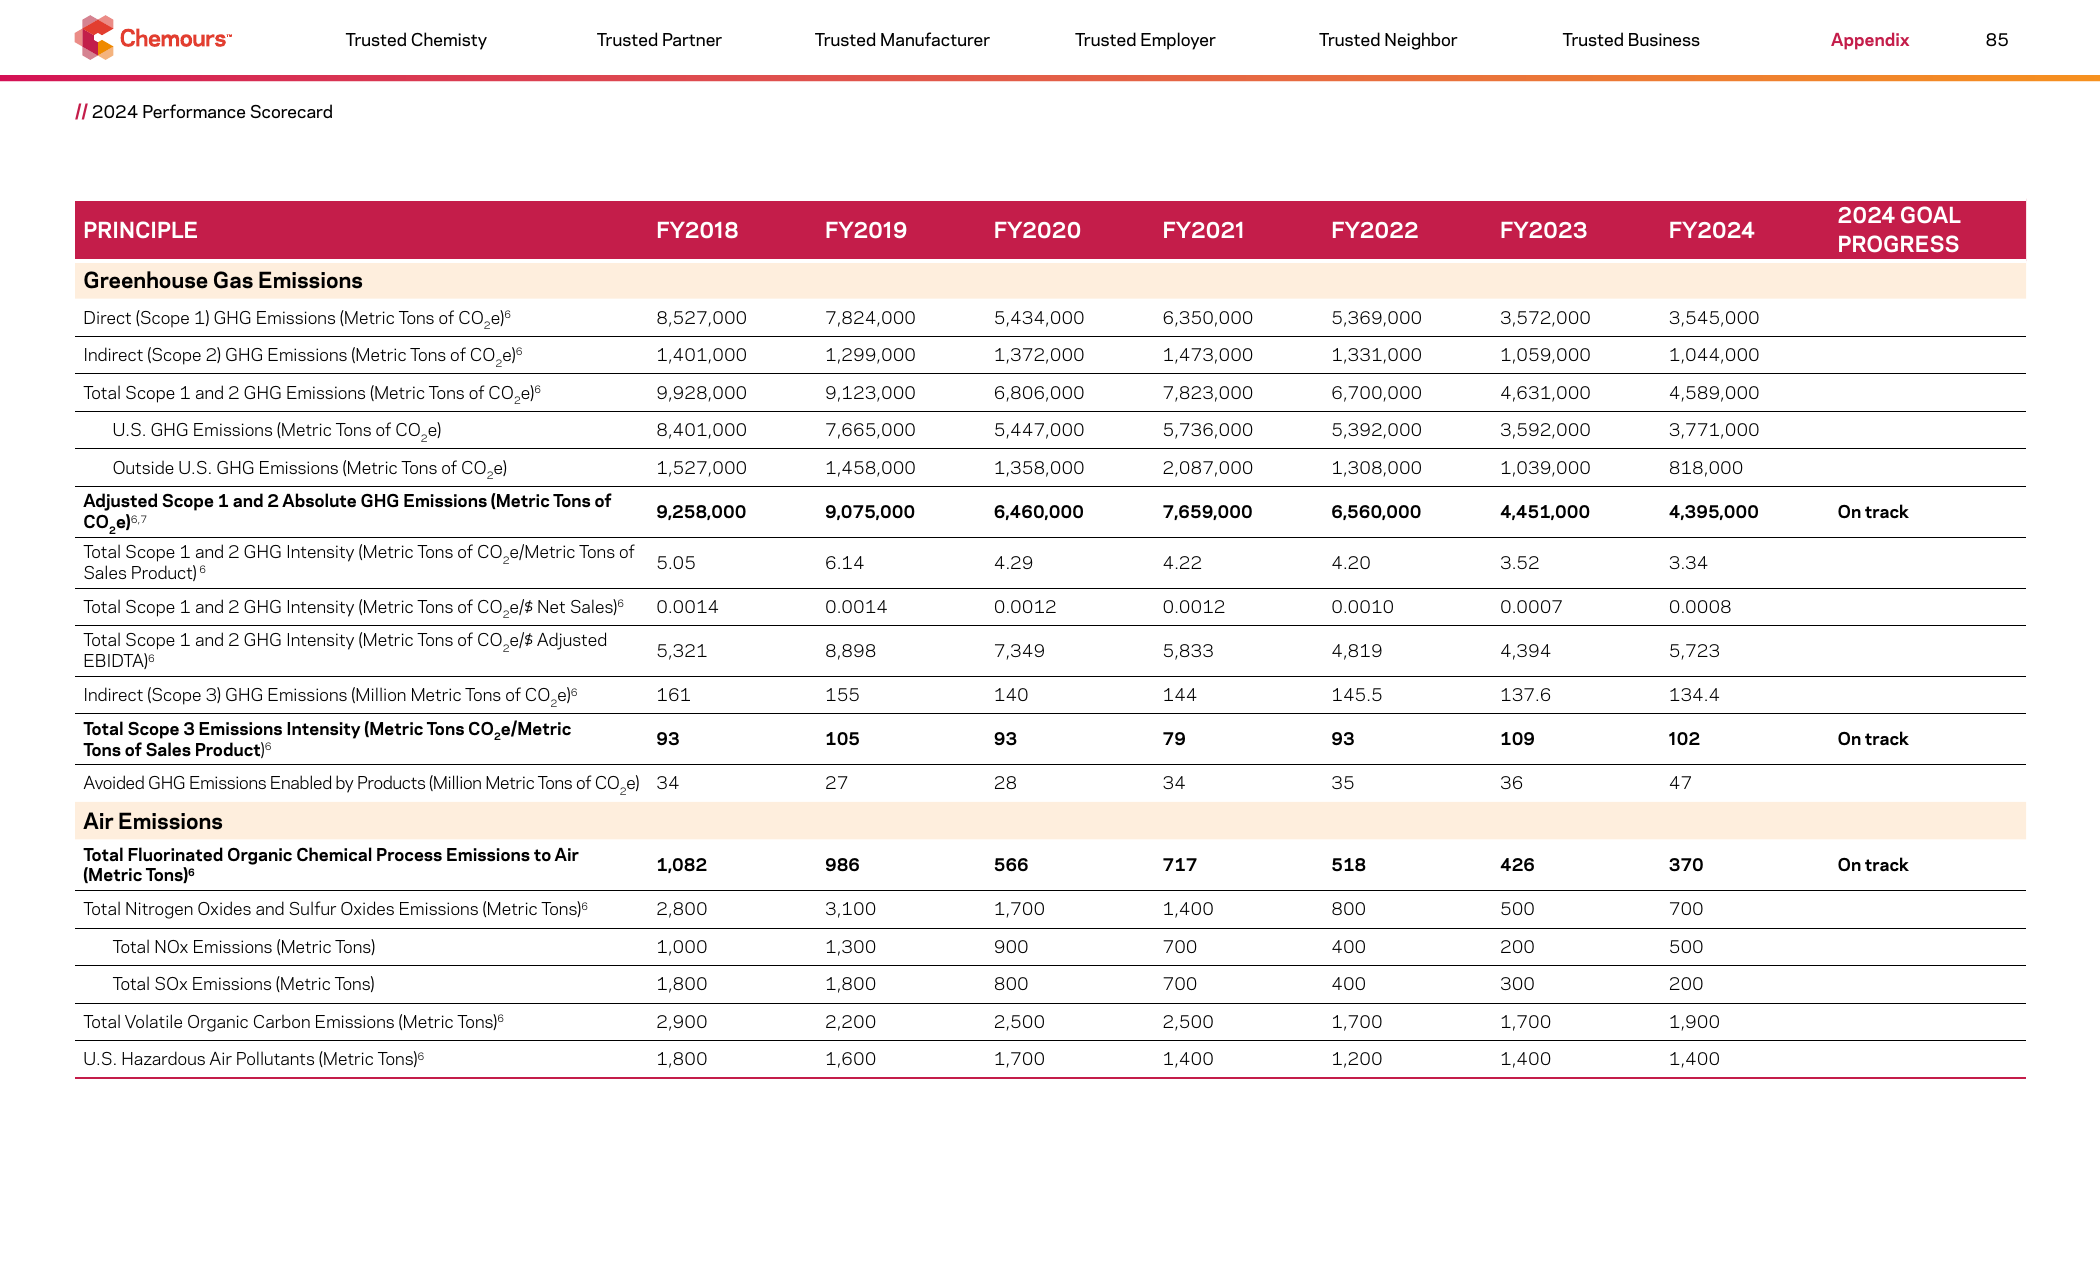Click On track for Fluorinated Organic Chemical Emissions
Image resolution: width=2100 pixels, height=1275 pixels.
[1873, 865]
